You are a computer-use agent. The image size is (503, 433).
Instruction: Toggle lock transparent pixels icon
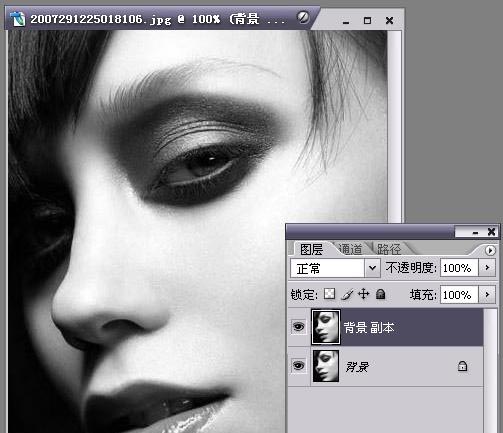tap(329, 294)
